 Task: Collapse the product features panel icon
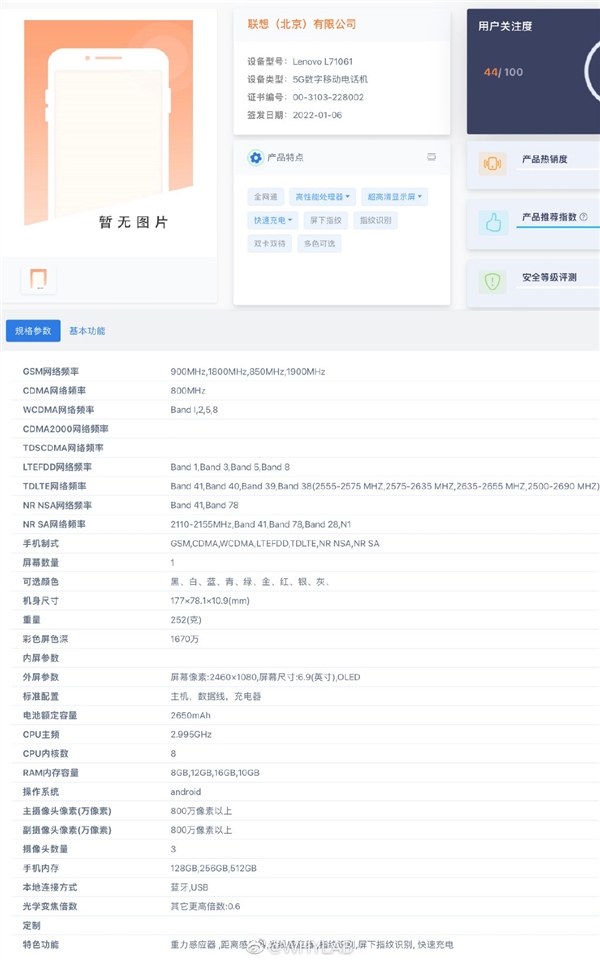tap(432, 157)
